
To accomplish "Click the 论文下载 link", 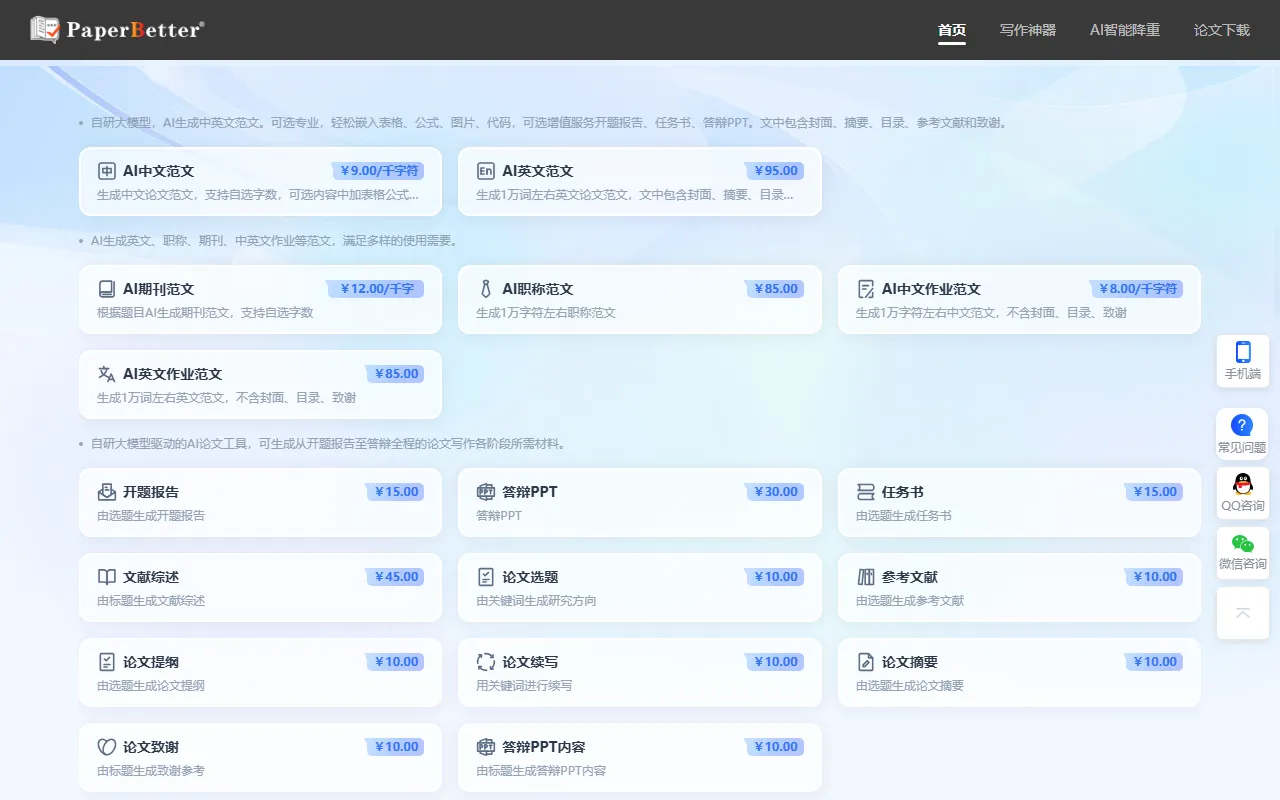I will (x=1221, y=31).
